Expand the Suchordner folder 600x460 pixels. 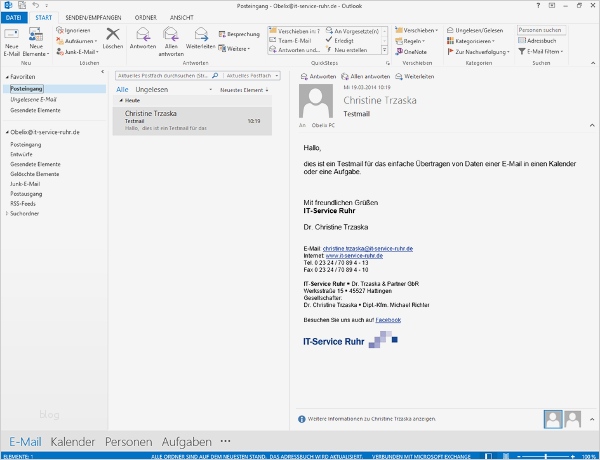7,214
